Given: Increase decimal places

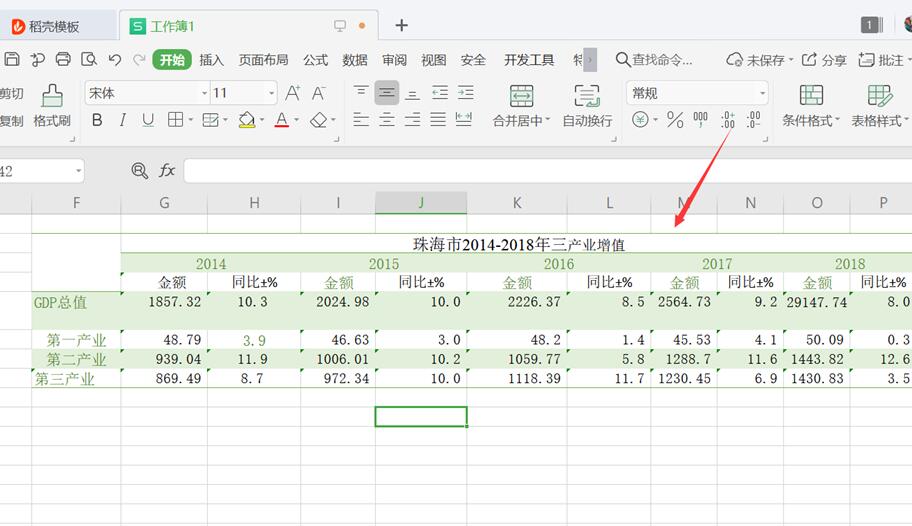Looking at the screenshot, I should pyautogui.click(x=728, y=120).
